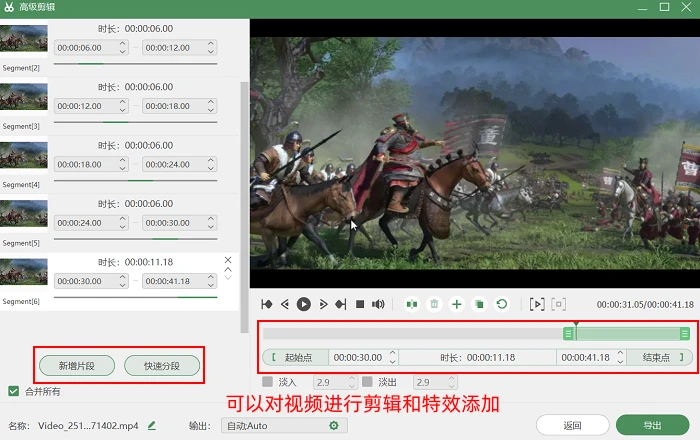700x440 pixels.
Task: Click Segment[6] end time stepper
Action: click(x=211, y=281)
